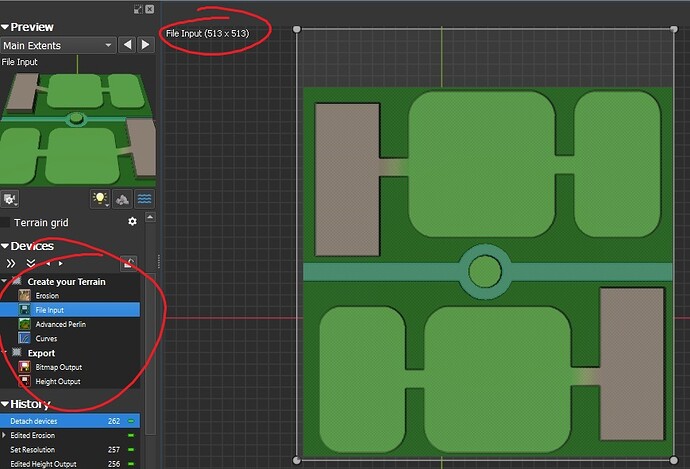Click the double down-chevron icon in Devices

tap(30, 263)
